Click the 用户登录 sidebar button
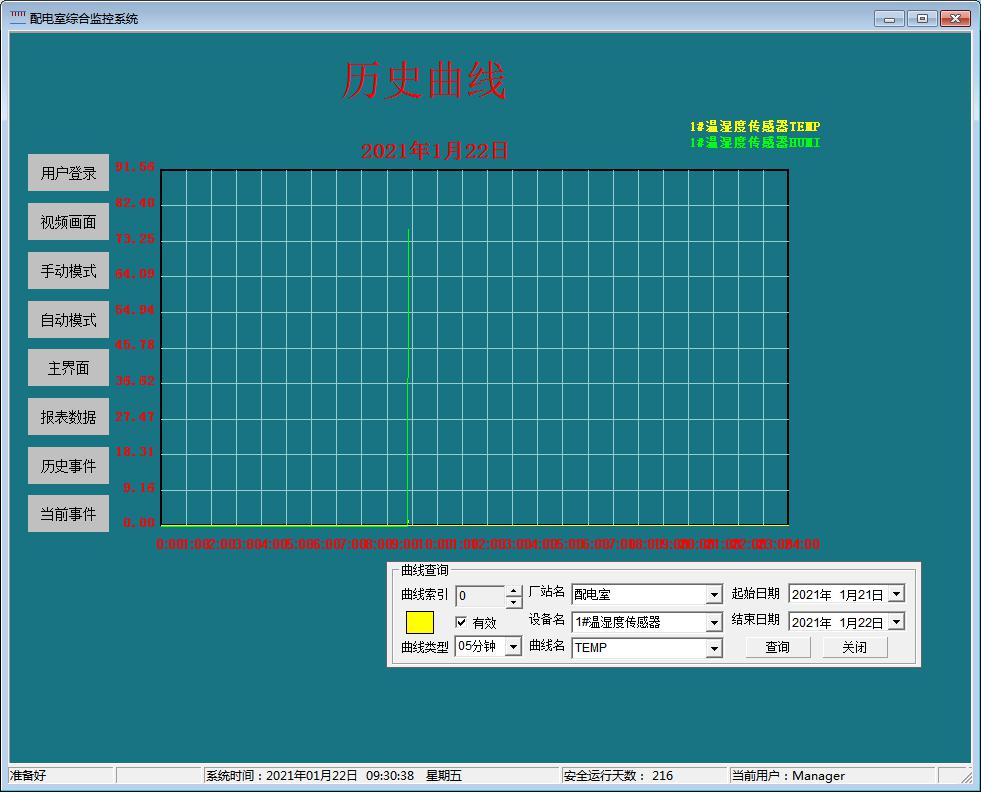Screen dimensions: 981x792 pos(68,173)
